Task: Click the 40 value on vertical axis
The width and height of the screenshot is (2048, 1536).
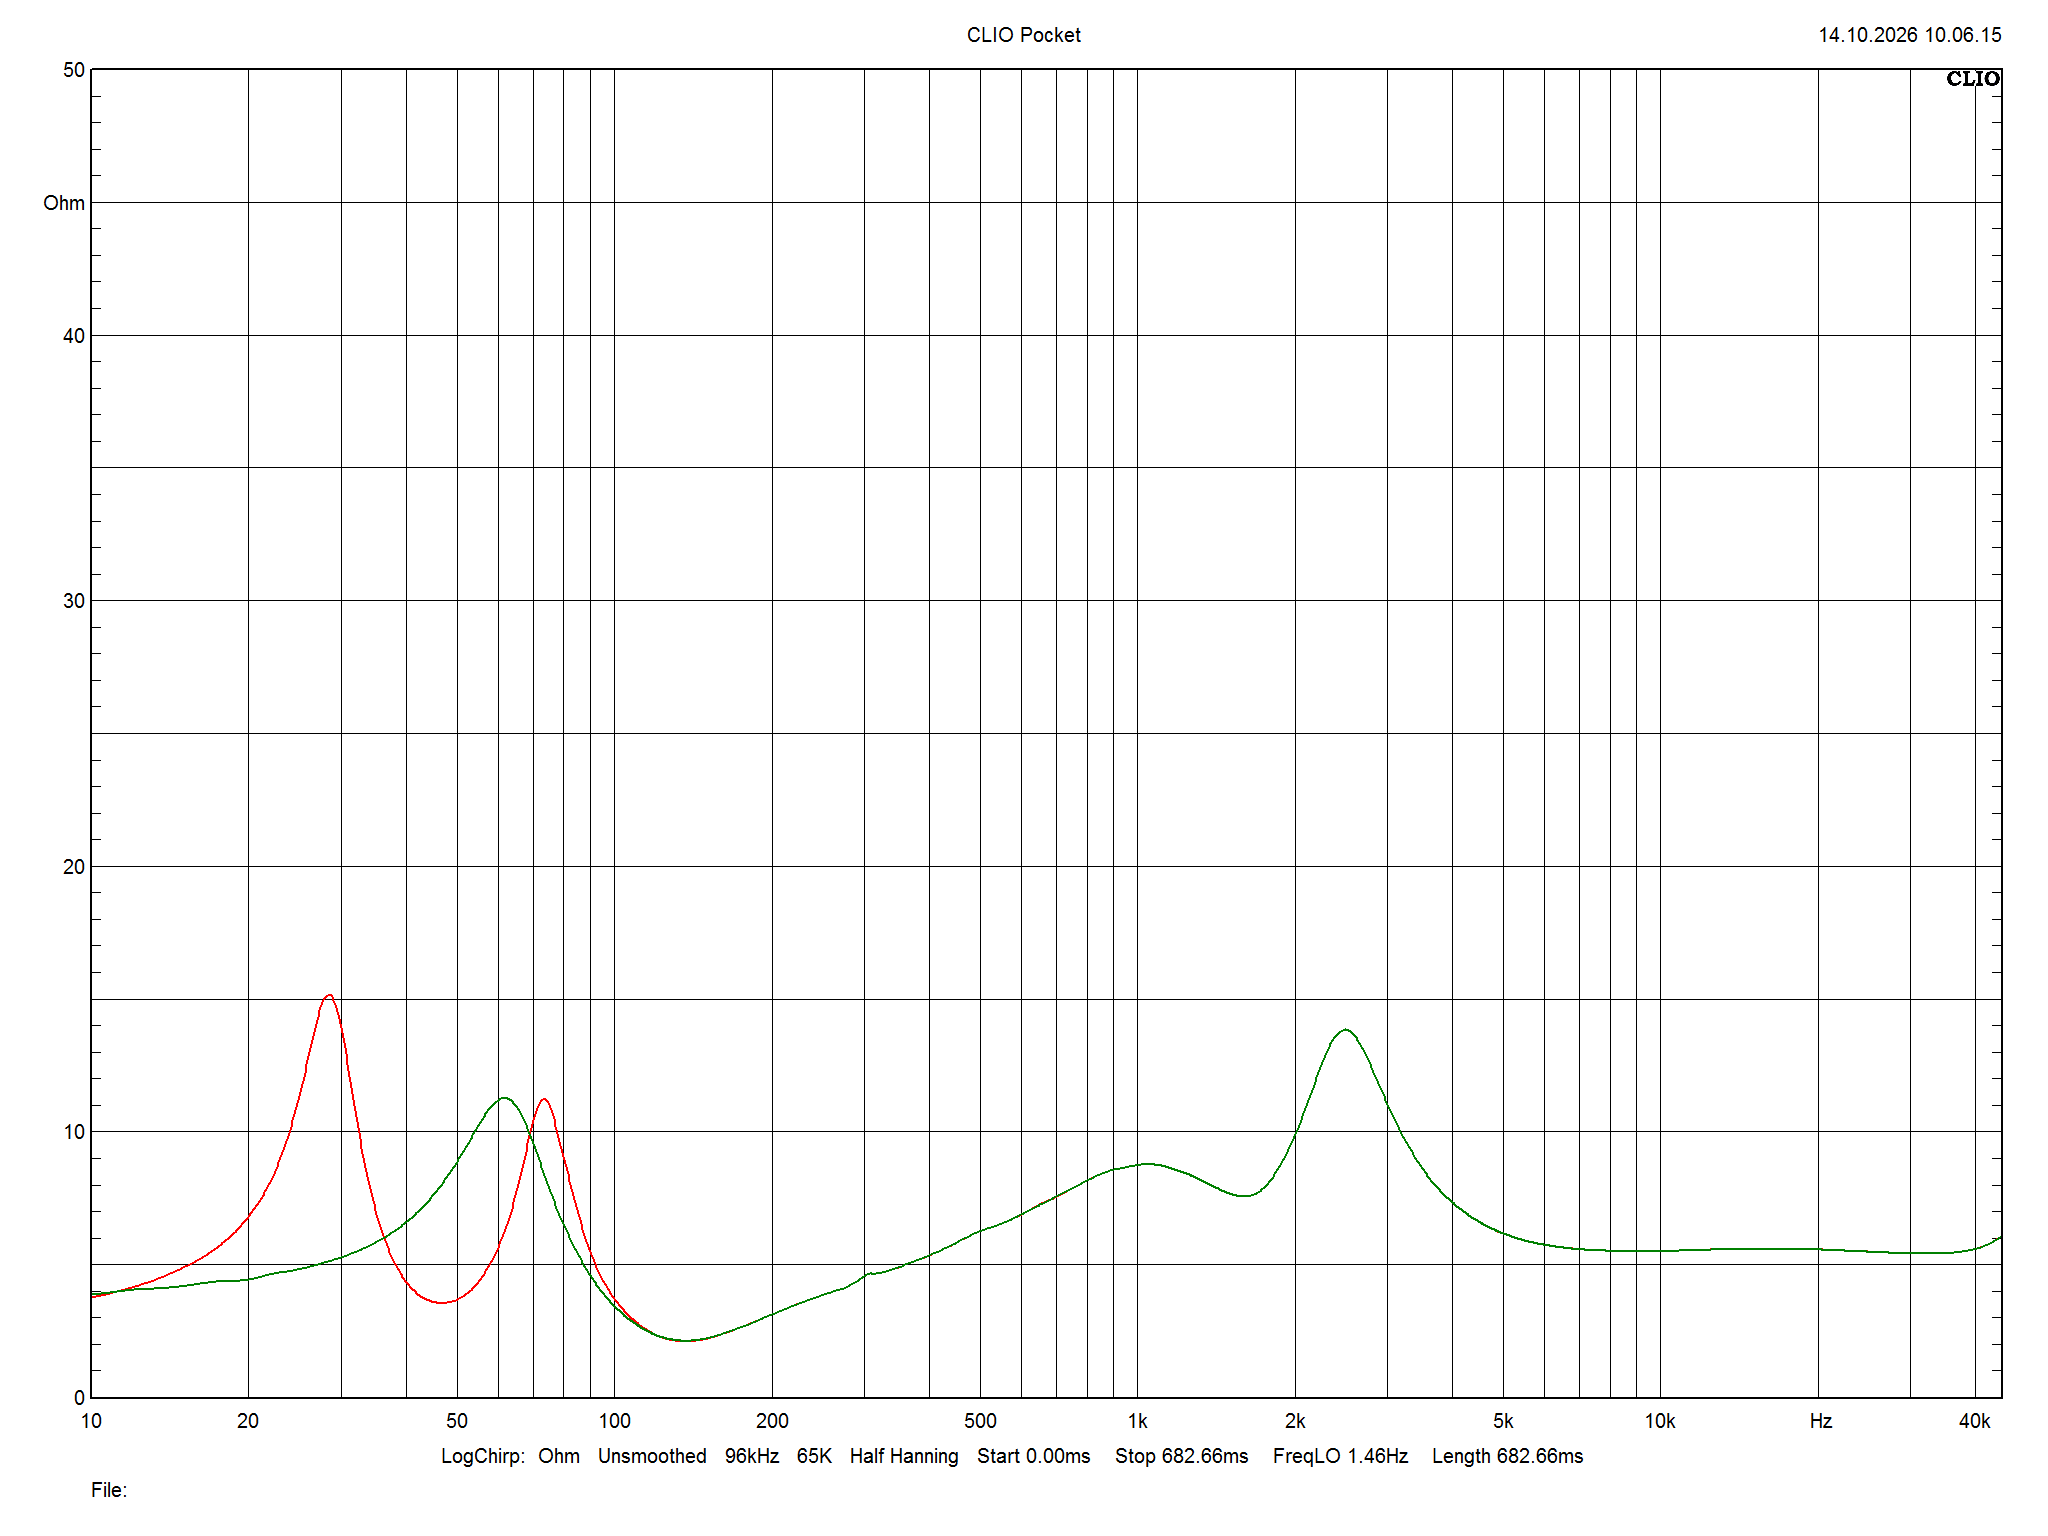Action: pos(74,336)
